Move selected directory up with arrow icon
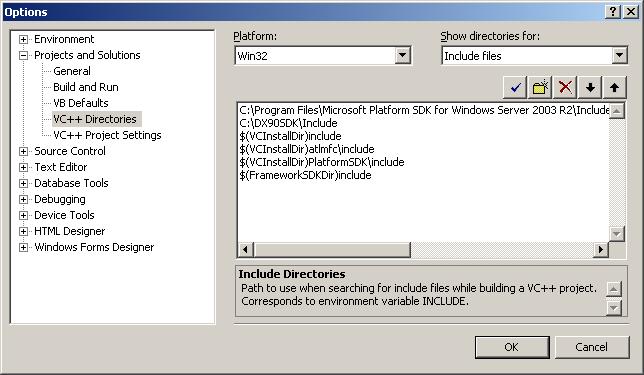 pos(614,87)
